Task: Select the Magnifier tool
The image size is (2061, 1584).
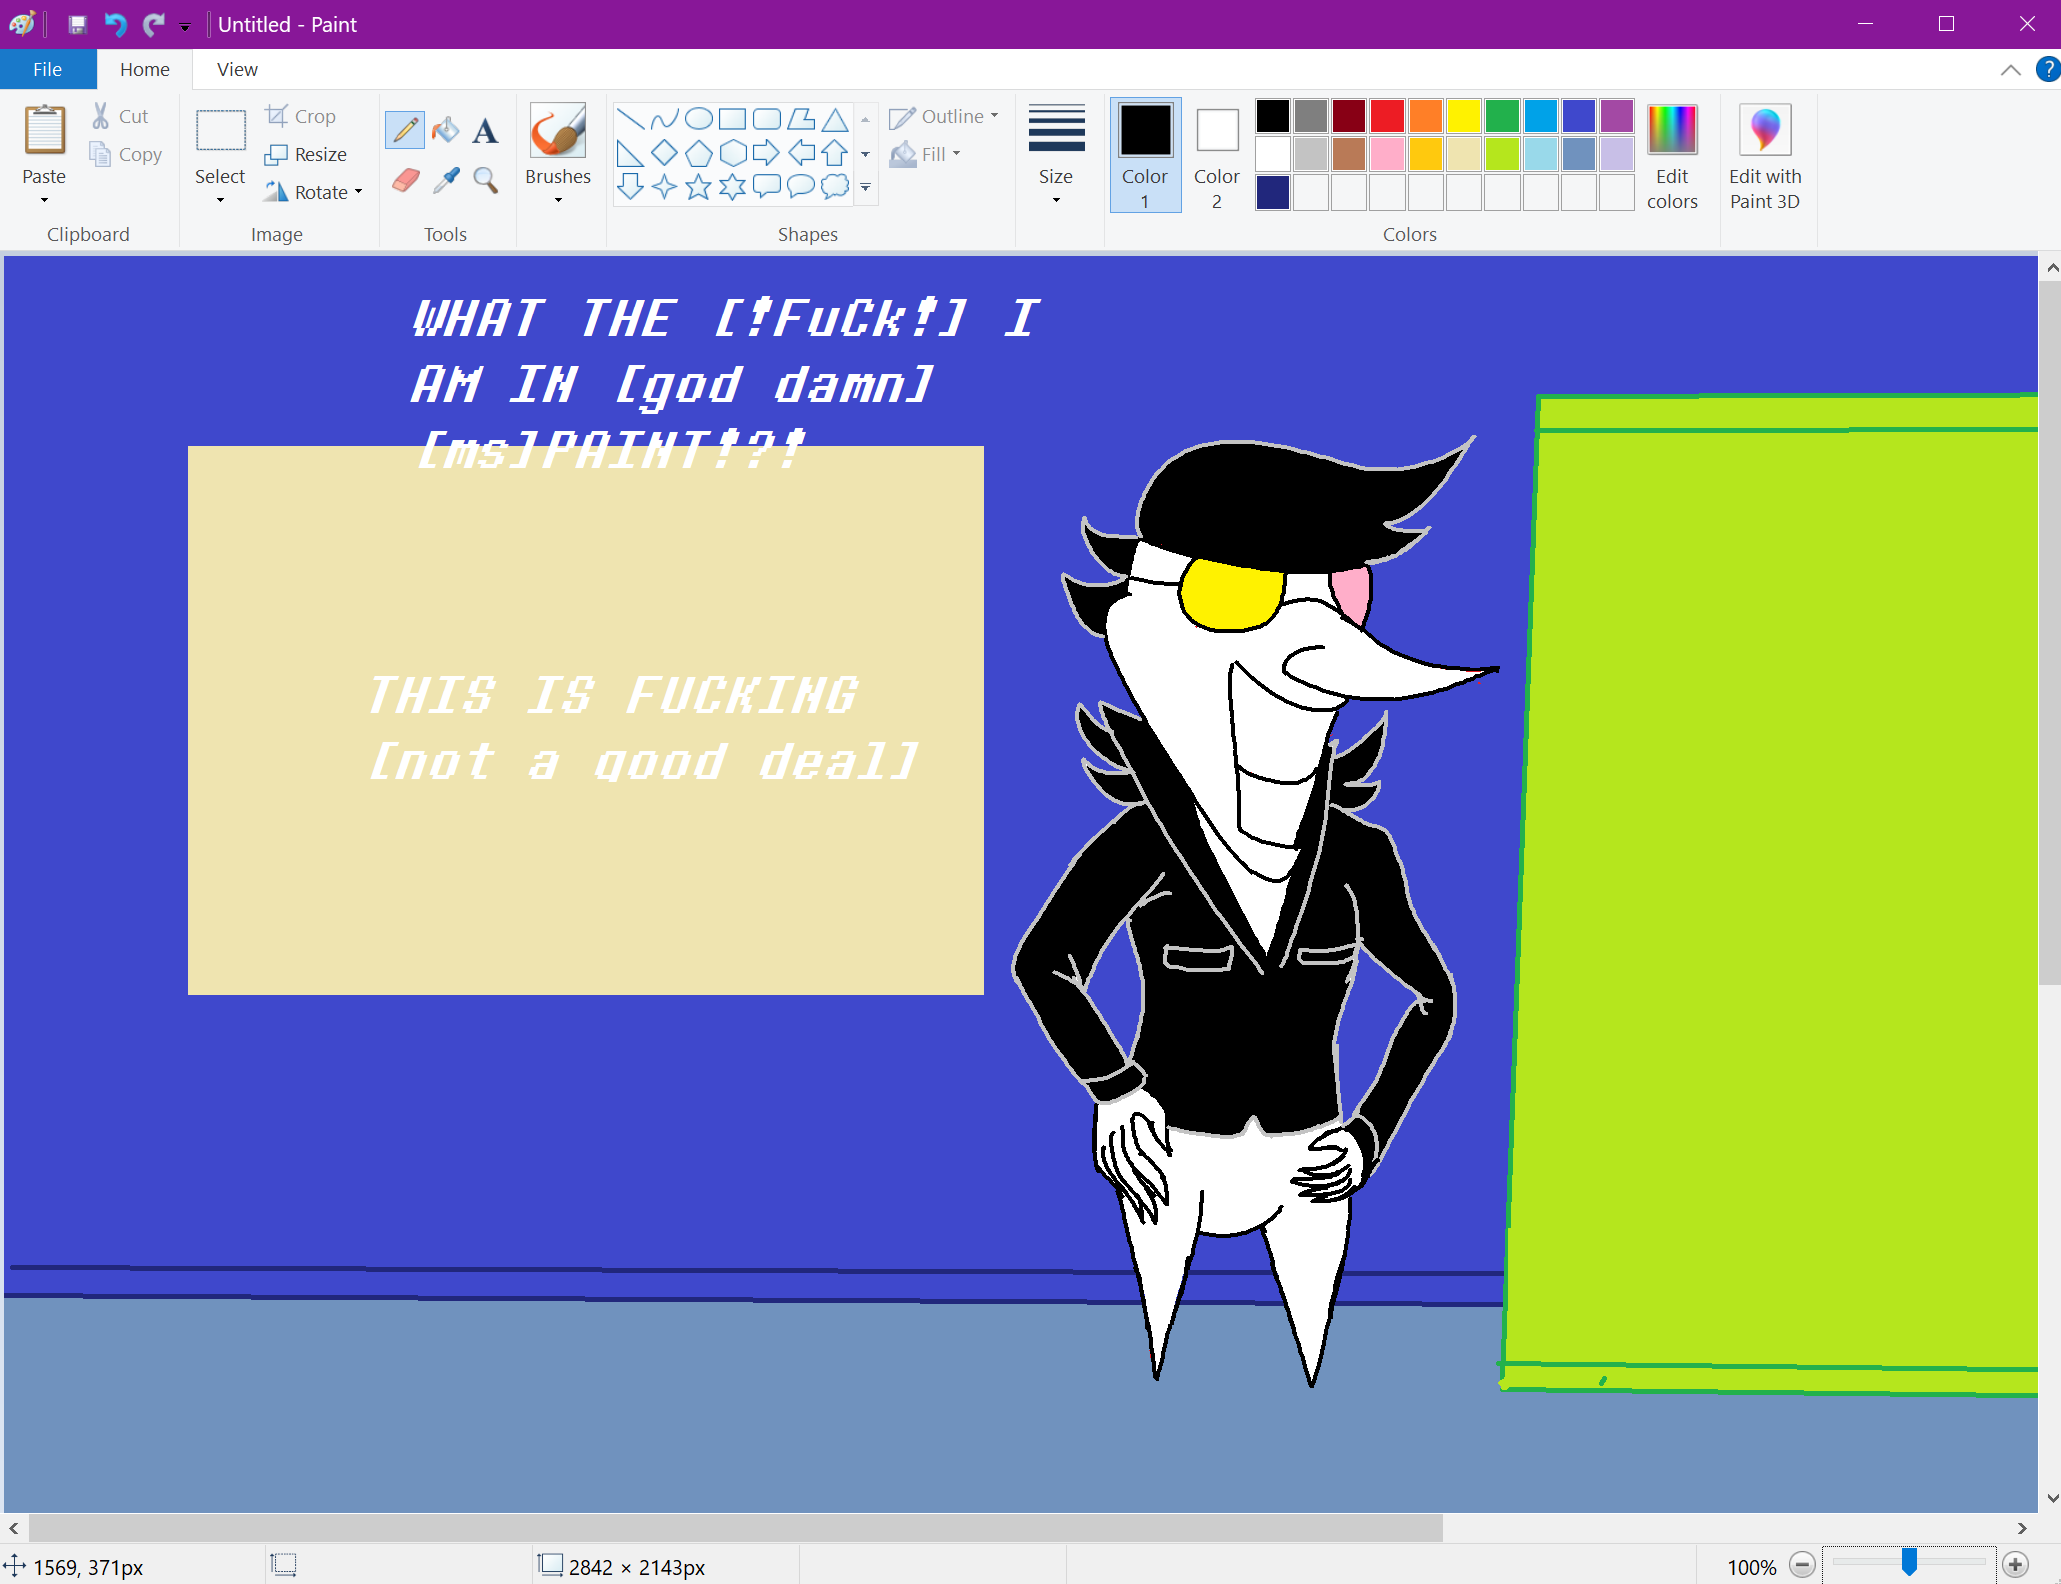Action: (485, 180)
